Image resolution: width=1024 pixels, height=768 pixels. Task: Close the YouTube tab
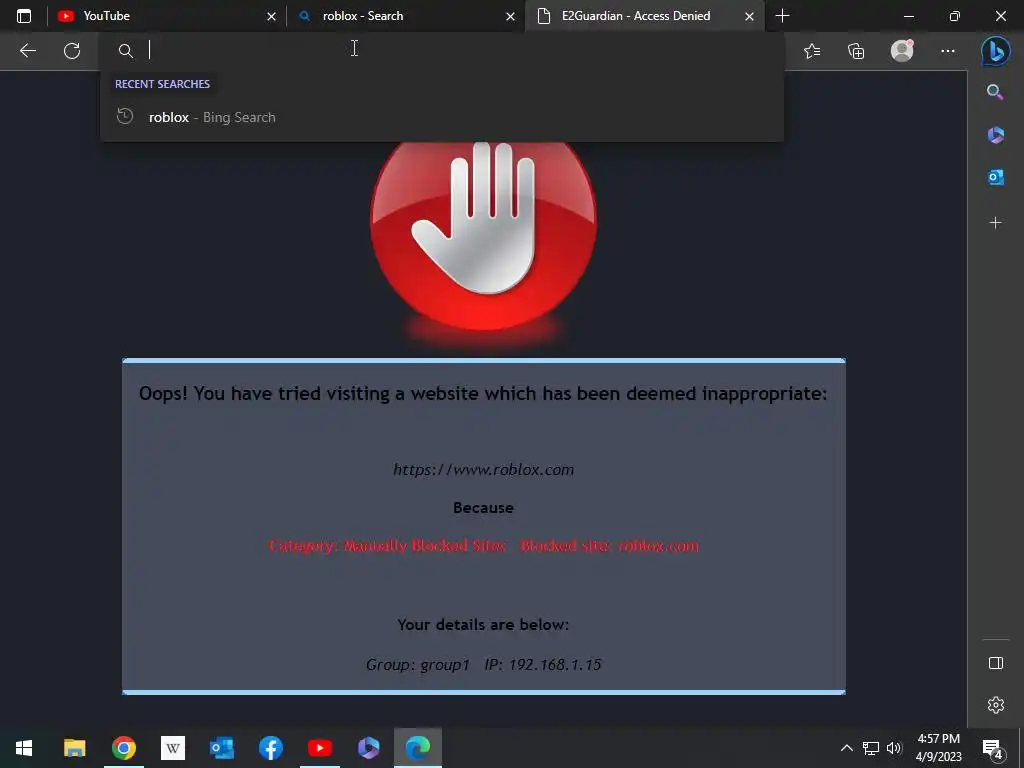(271, 16)
